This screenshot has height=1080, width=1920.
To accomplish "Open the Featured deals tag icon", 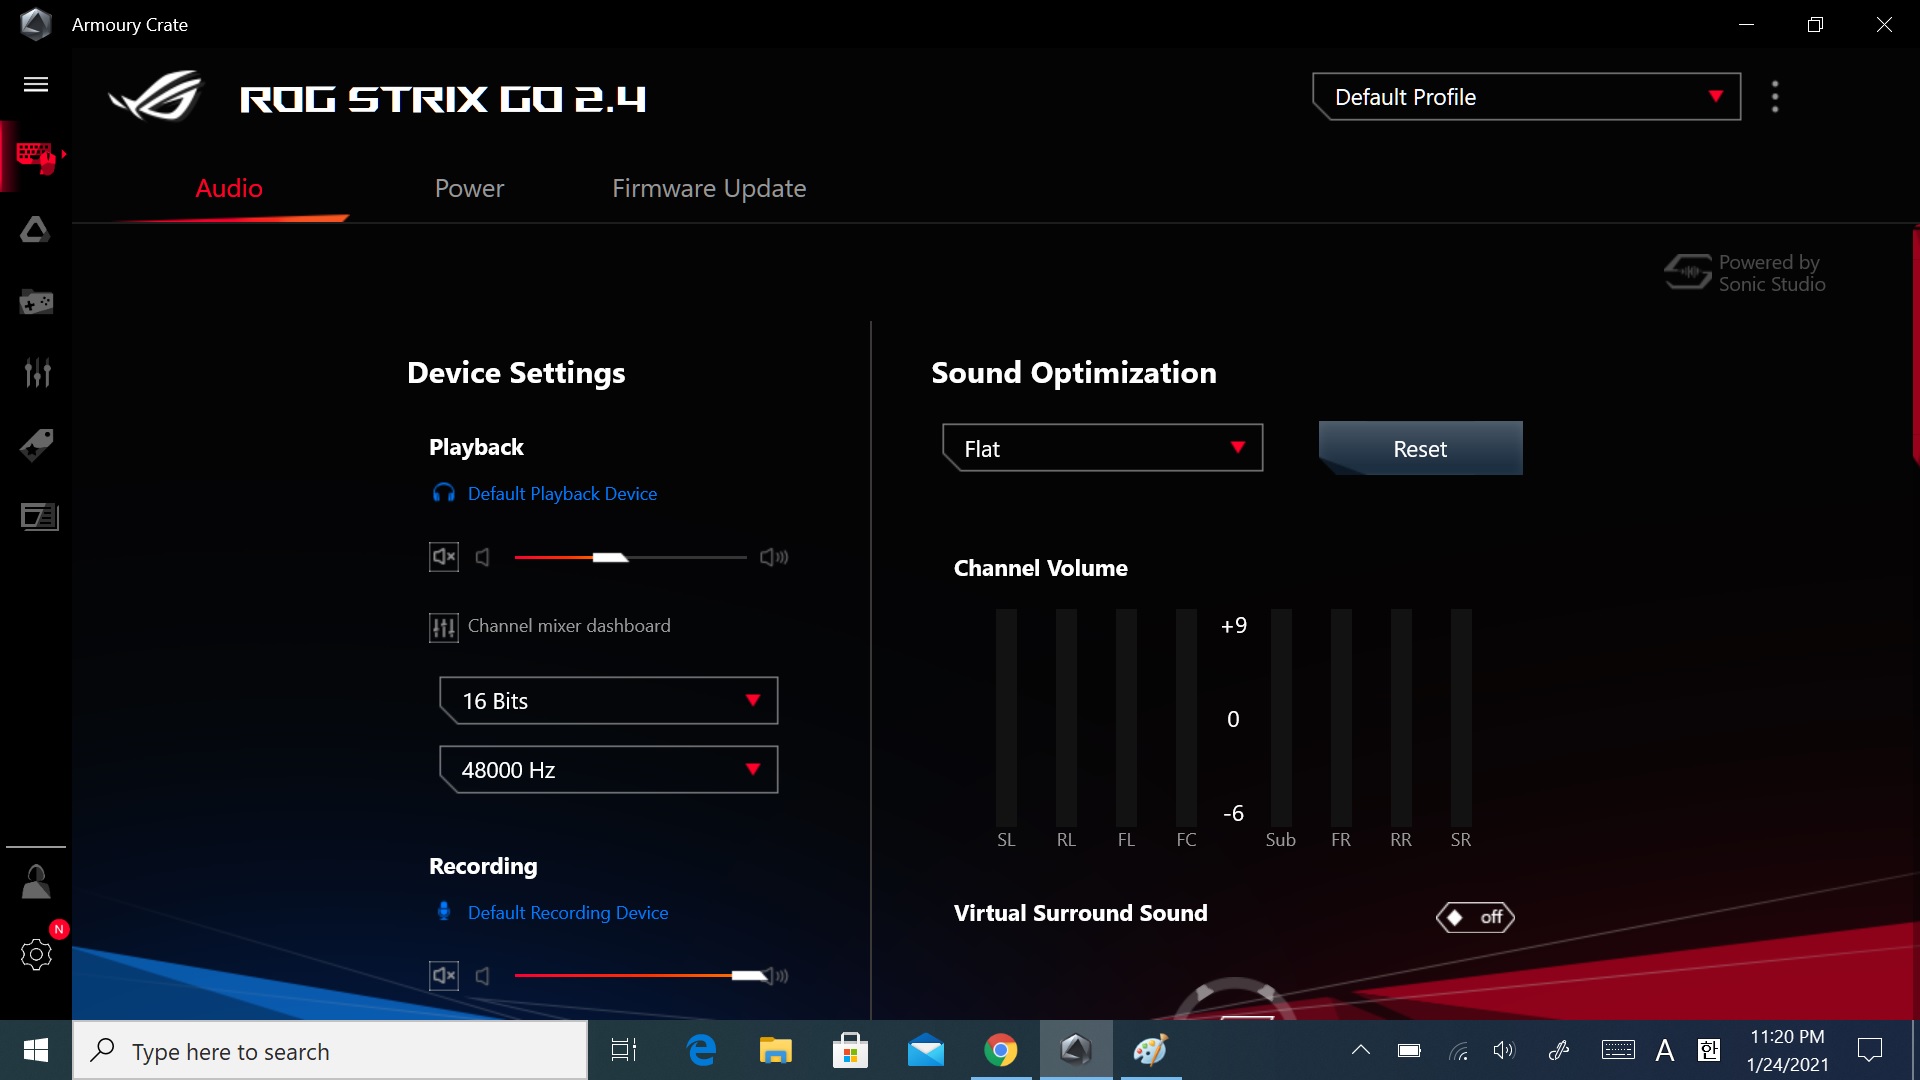I will (36, 445).
